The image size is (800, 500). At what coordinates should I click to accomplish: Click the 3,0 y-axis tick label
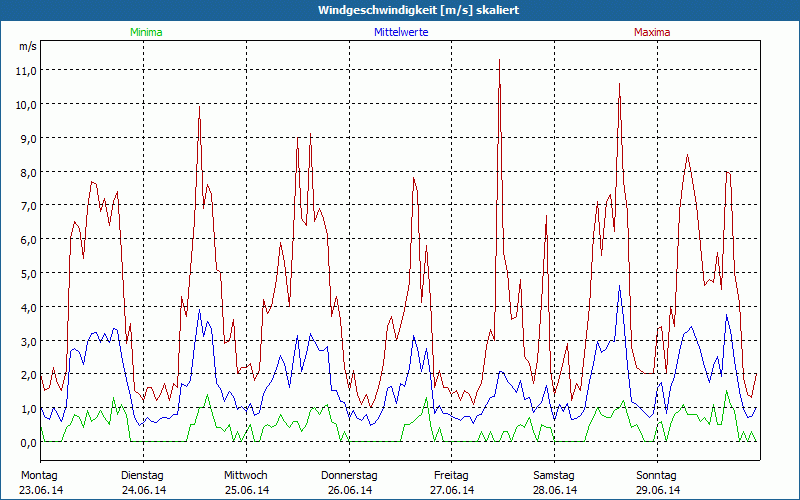(27, 341)
